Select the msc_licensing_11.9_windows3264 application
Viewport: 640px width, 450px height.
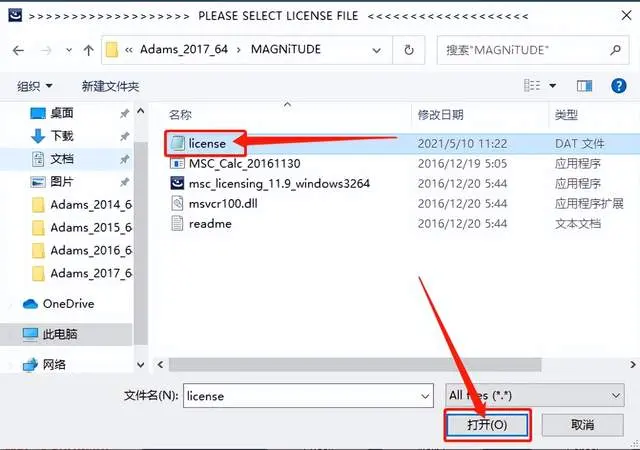pos(270,183)
